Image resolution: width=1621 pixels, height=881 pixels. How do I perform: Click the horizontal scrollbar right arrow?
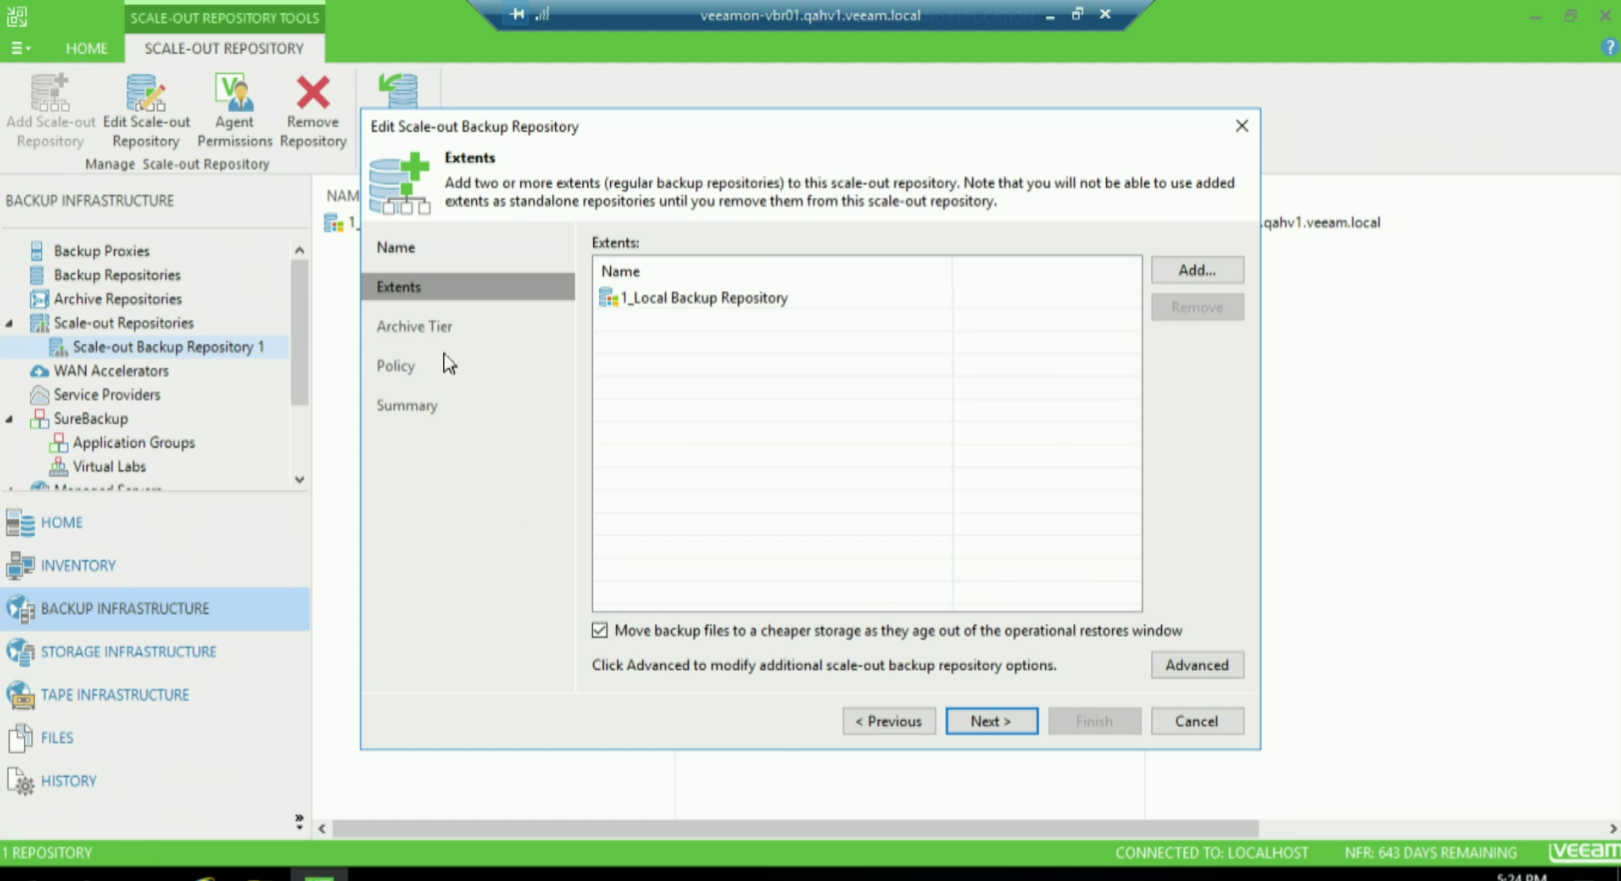click(x=1613, y=829)
